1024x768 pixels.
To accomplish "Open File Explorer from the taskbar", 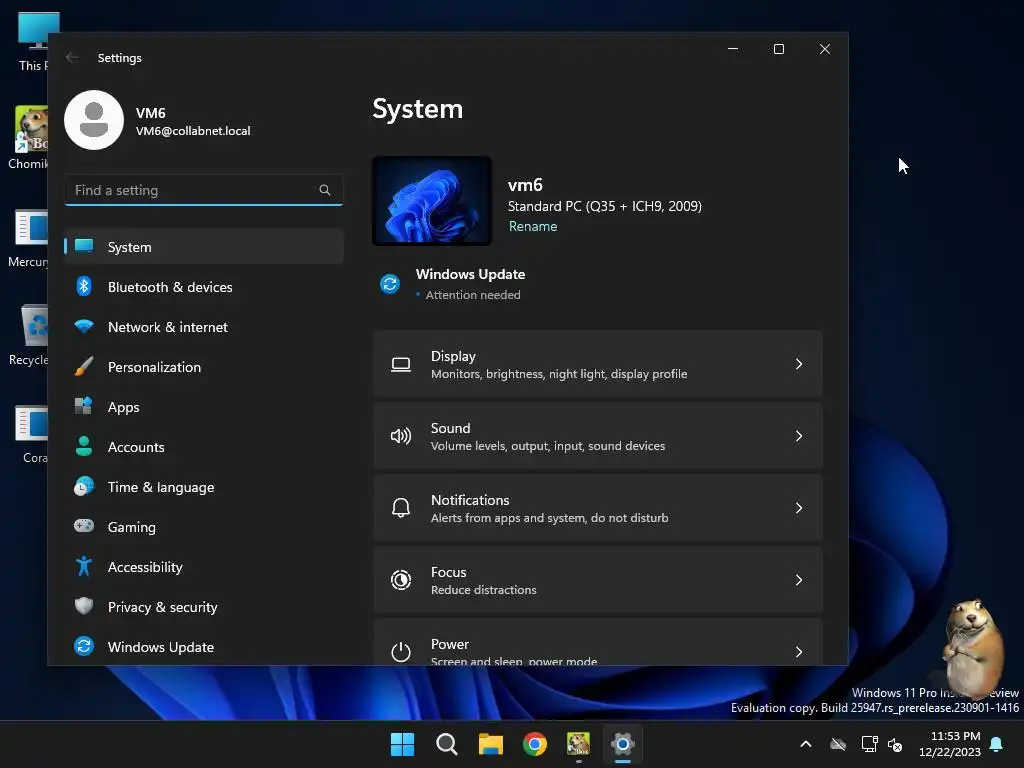I will coord(490,744).
